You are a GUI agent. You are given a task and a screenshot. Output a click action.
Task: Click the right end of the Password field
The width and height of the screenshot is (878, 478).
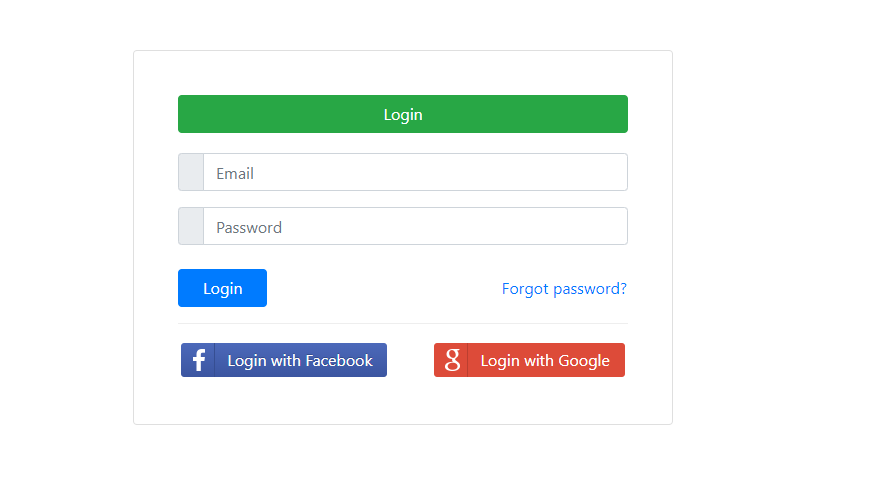(x=610, y=226)
